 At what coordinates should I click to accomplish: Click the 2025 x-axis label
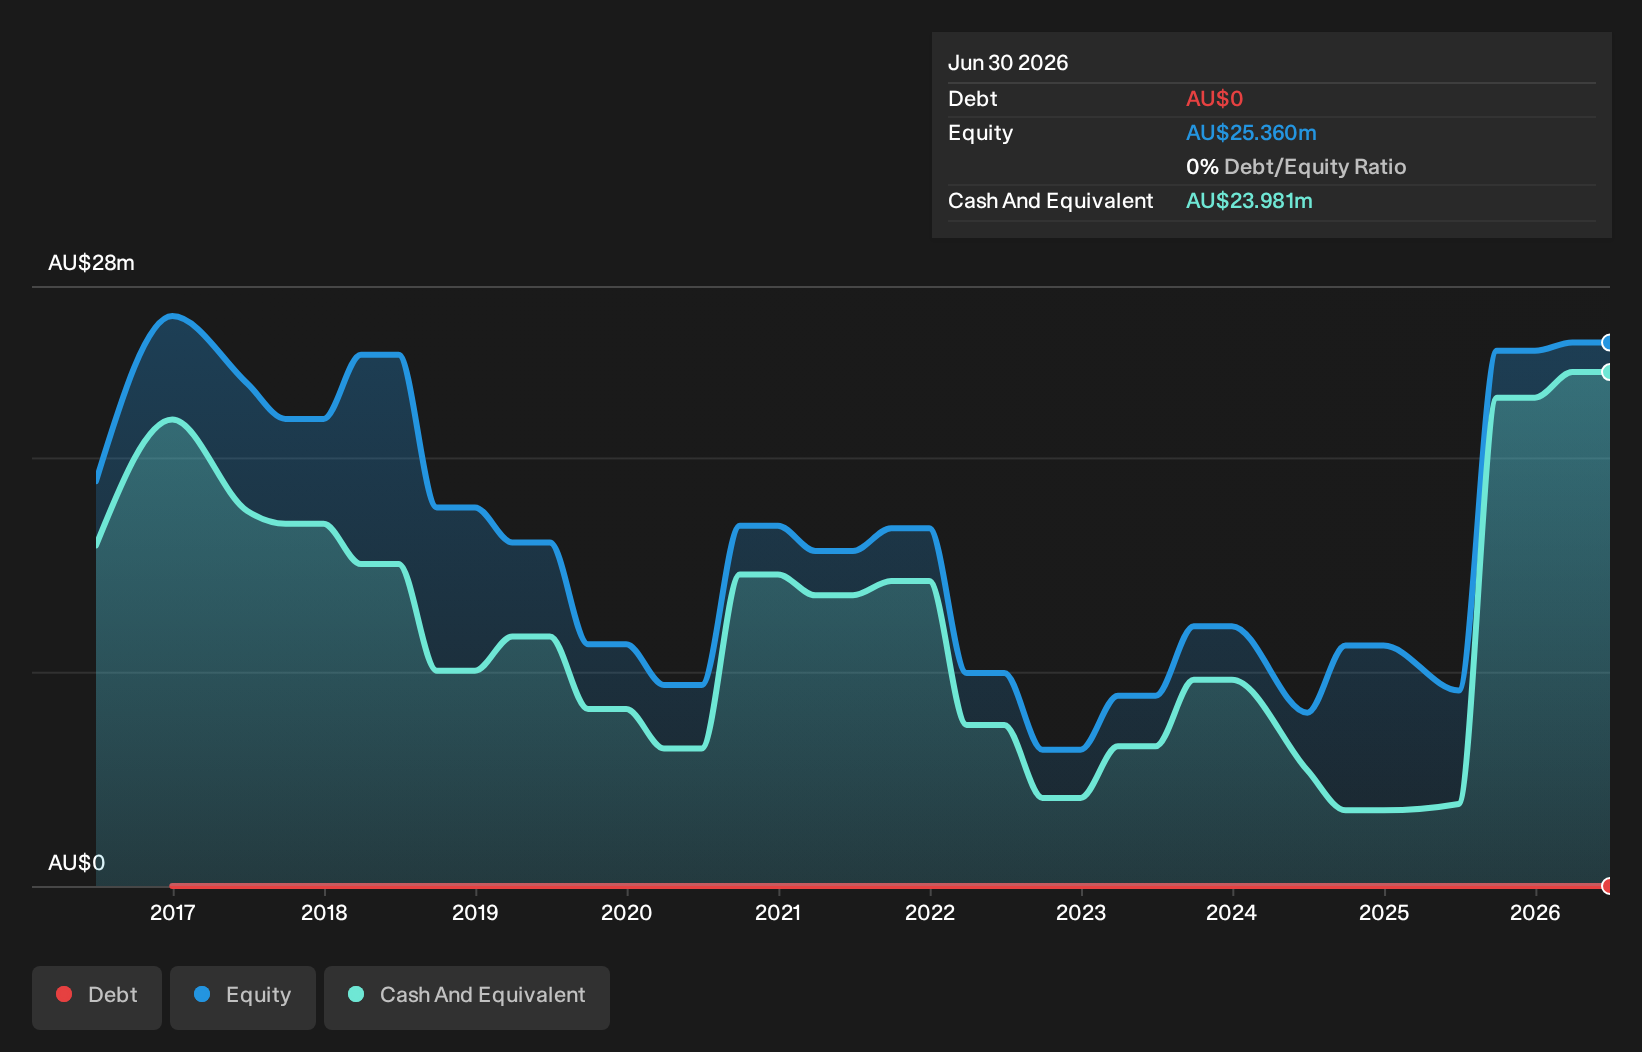(x=1384, y=912)
